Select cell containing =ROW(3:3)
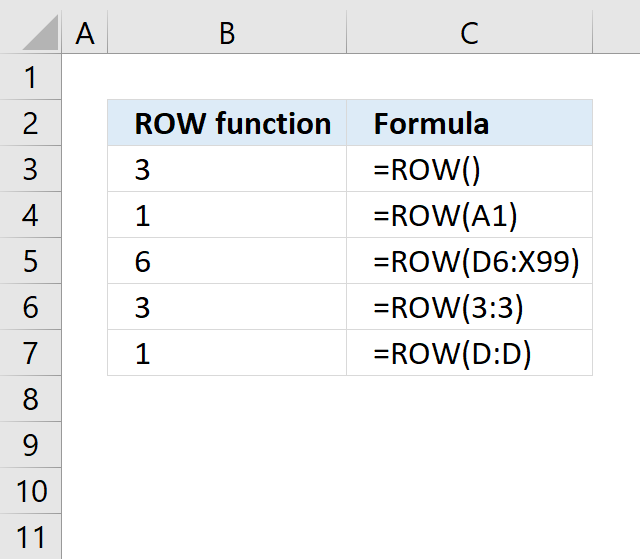 click(x=469, y=307)
